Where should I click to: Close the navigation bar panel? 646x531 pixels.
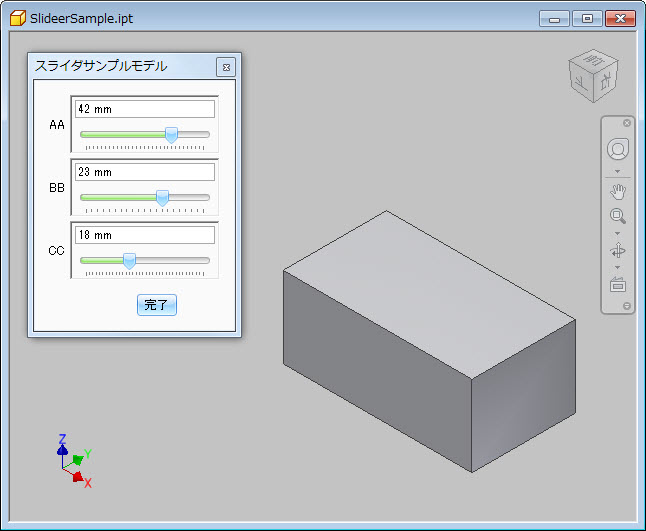click(x=627, y=123)
